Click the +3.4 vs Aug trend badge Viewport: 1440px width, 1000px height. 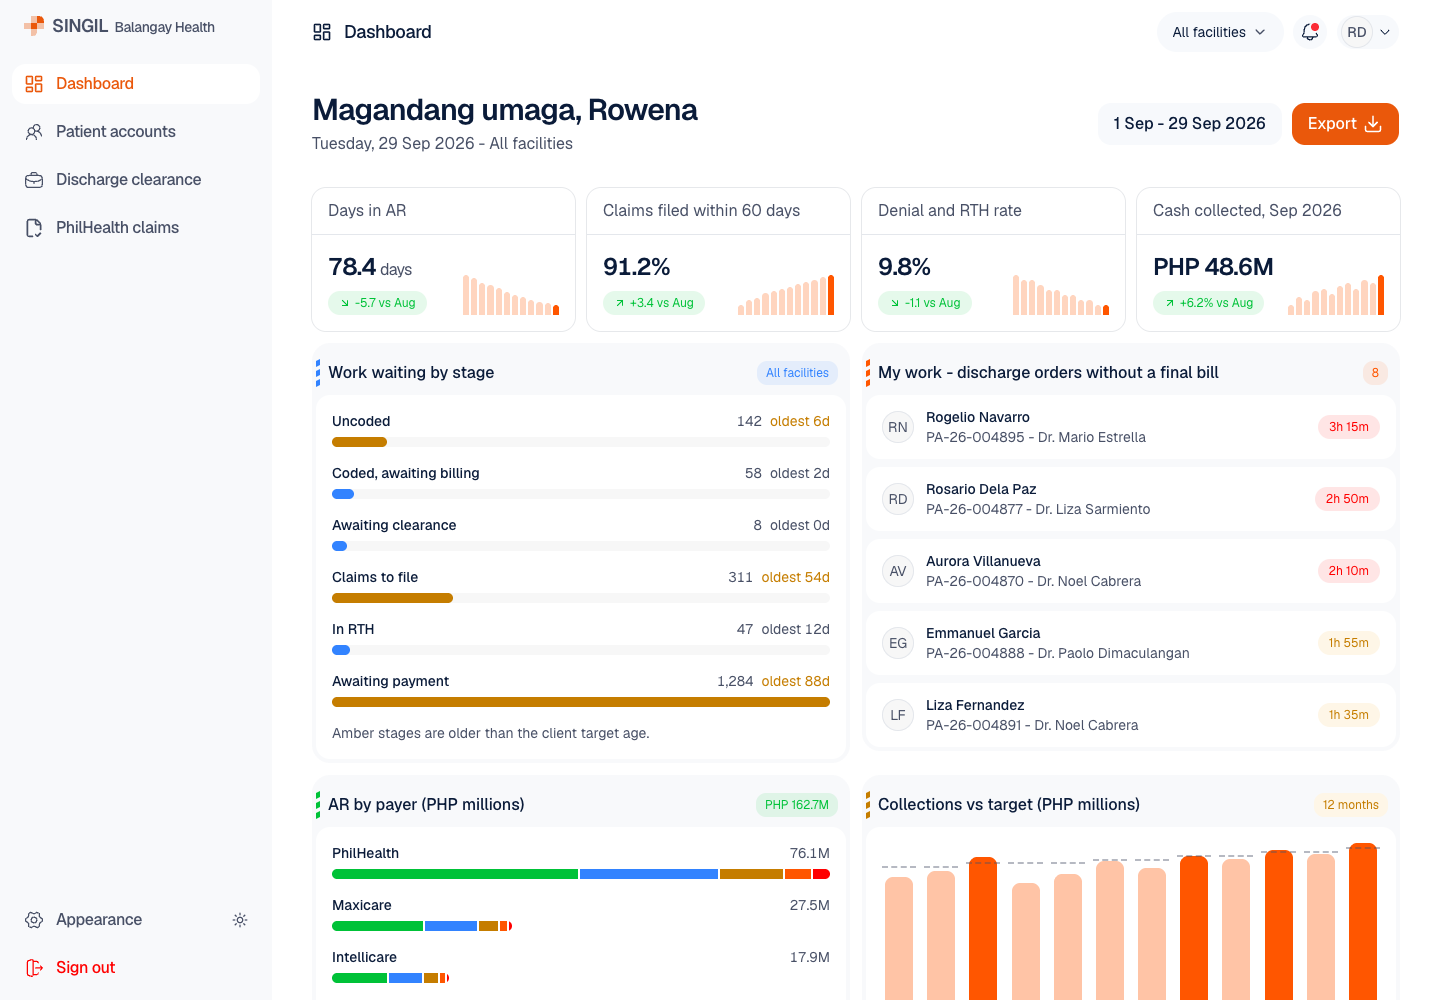pos(654,303)
